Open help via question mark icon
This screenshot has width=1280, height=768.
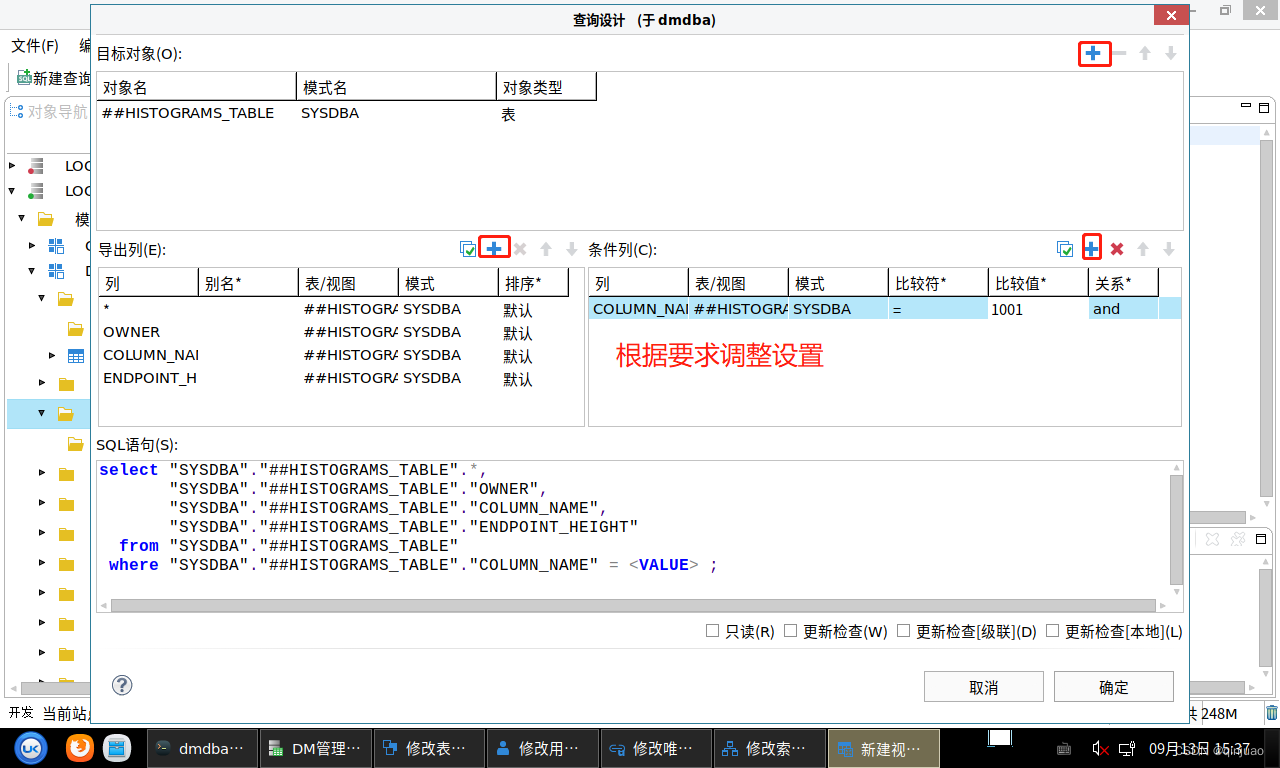(122, 685)
